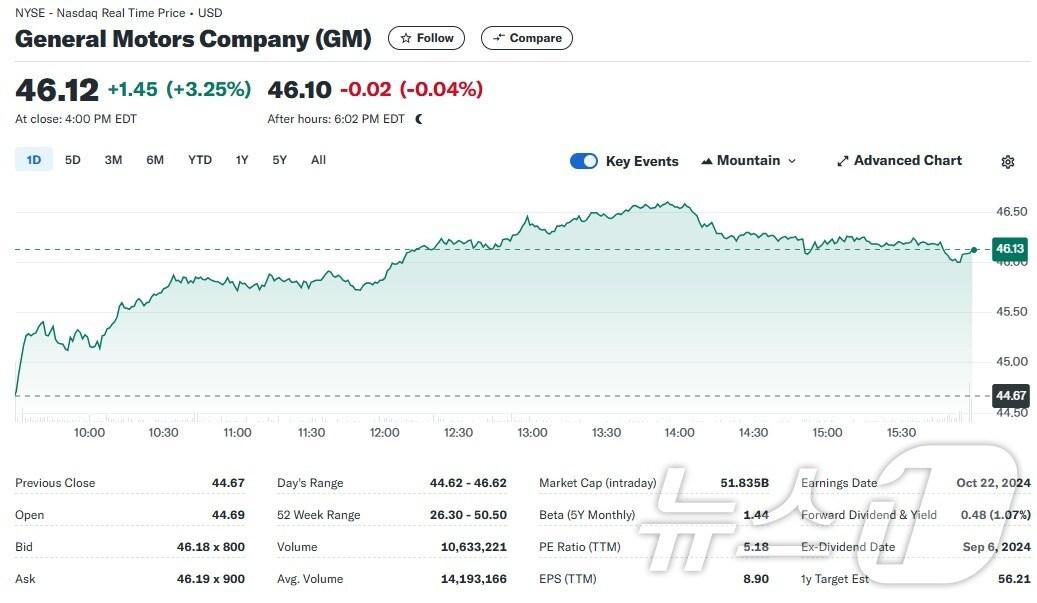Select the 3M chart range
The image size is (1037, 603).
[x=113, y=160]
